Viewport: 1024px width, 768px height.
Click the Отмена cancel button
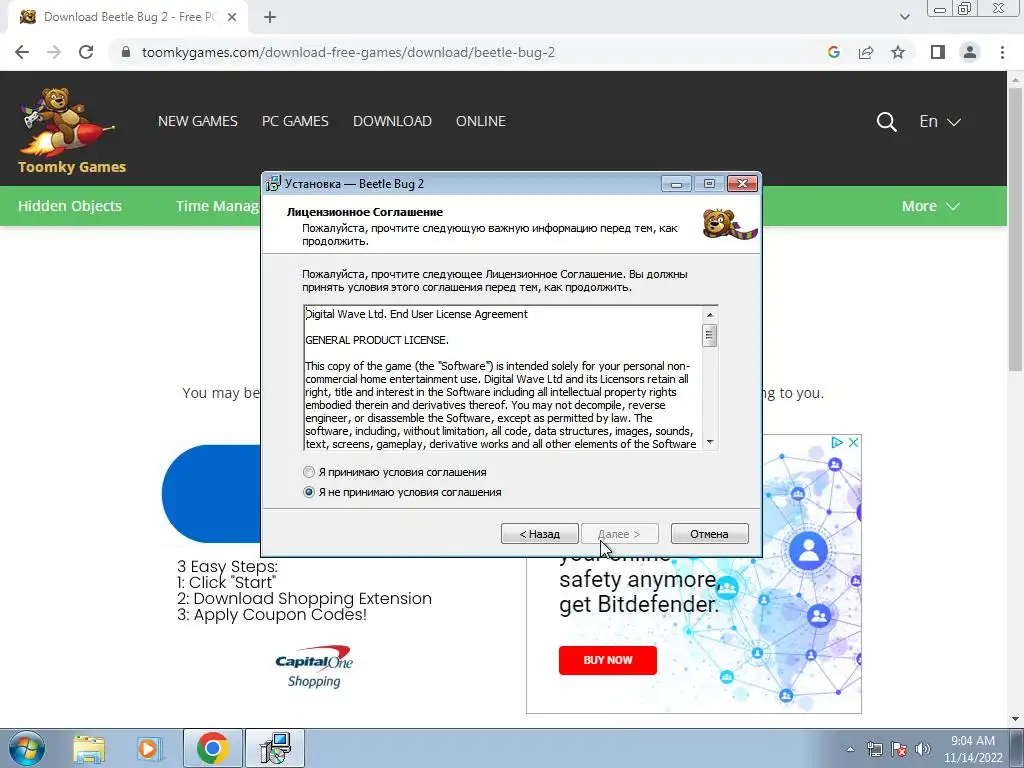709,534
